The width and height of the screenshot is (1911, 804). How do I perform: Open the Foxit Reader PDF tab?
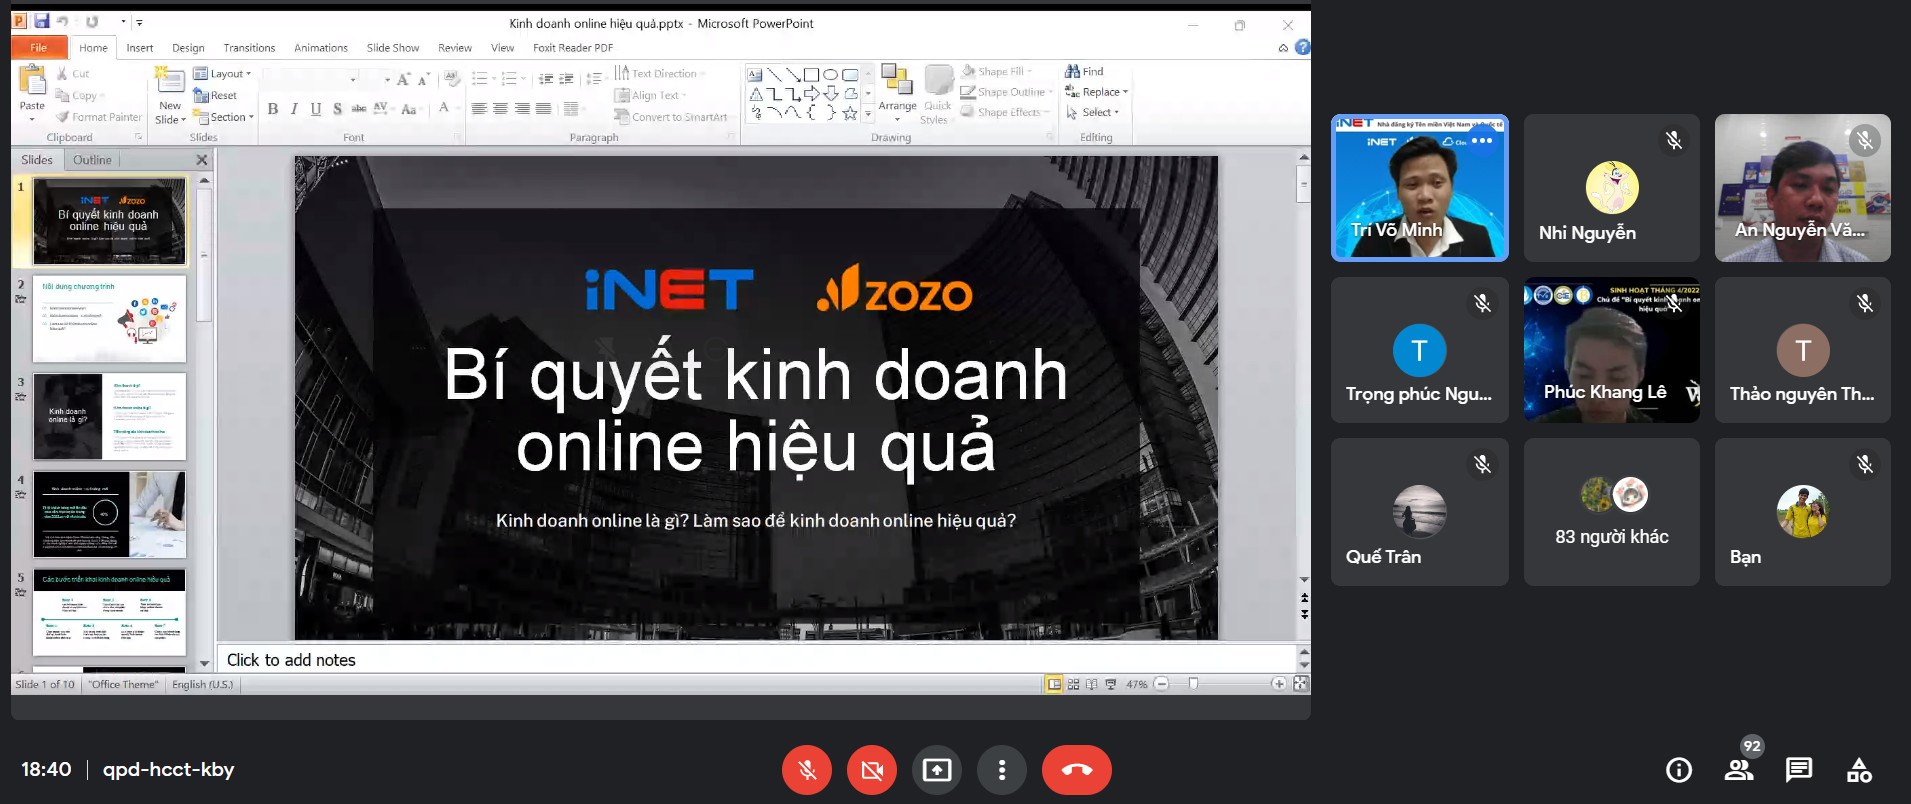point(573,48)
